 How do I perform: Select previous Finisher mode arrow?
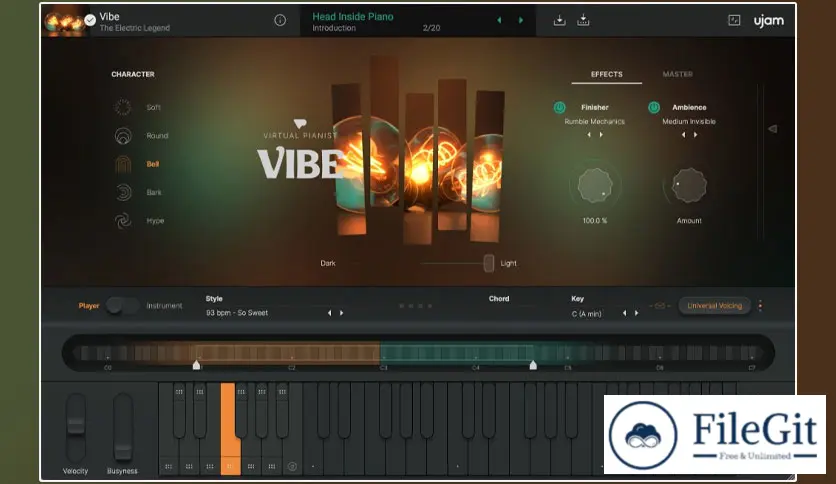[x=589, y=135]
